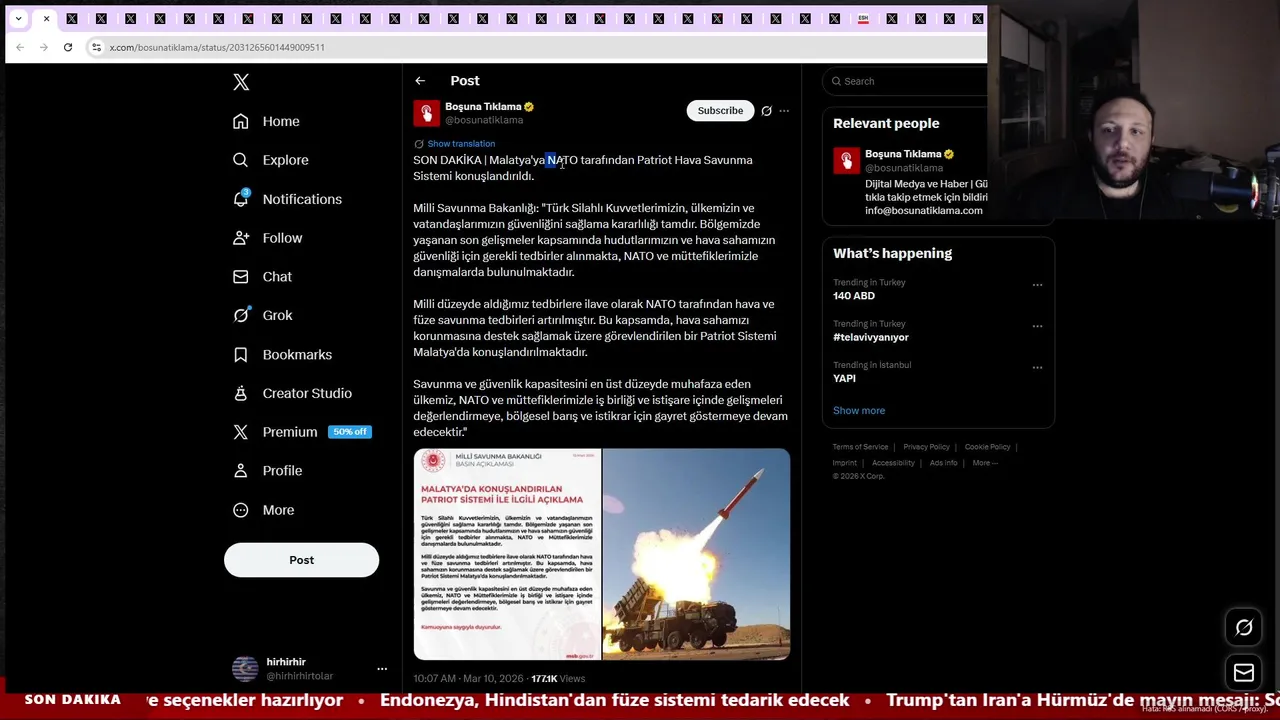
Task: Open the post's more options ellipsis
Action: tap(784, 111)
